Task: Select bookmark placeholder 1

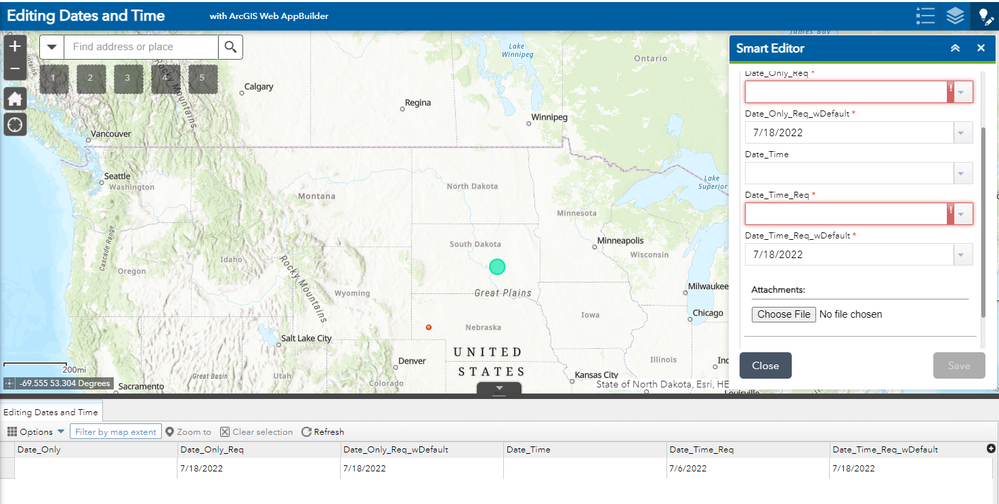Action: coord(54,79)
